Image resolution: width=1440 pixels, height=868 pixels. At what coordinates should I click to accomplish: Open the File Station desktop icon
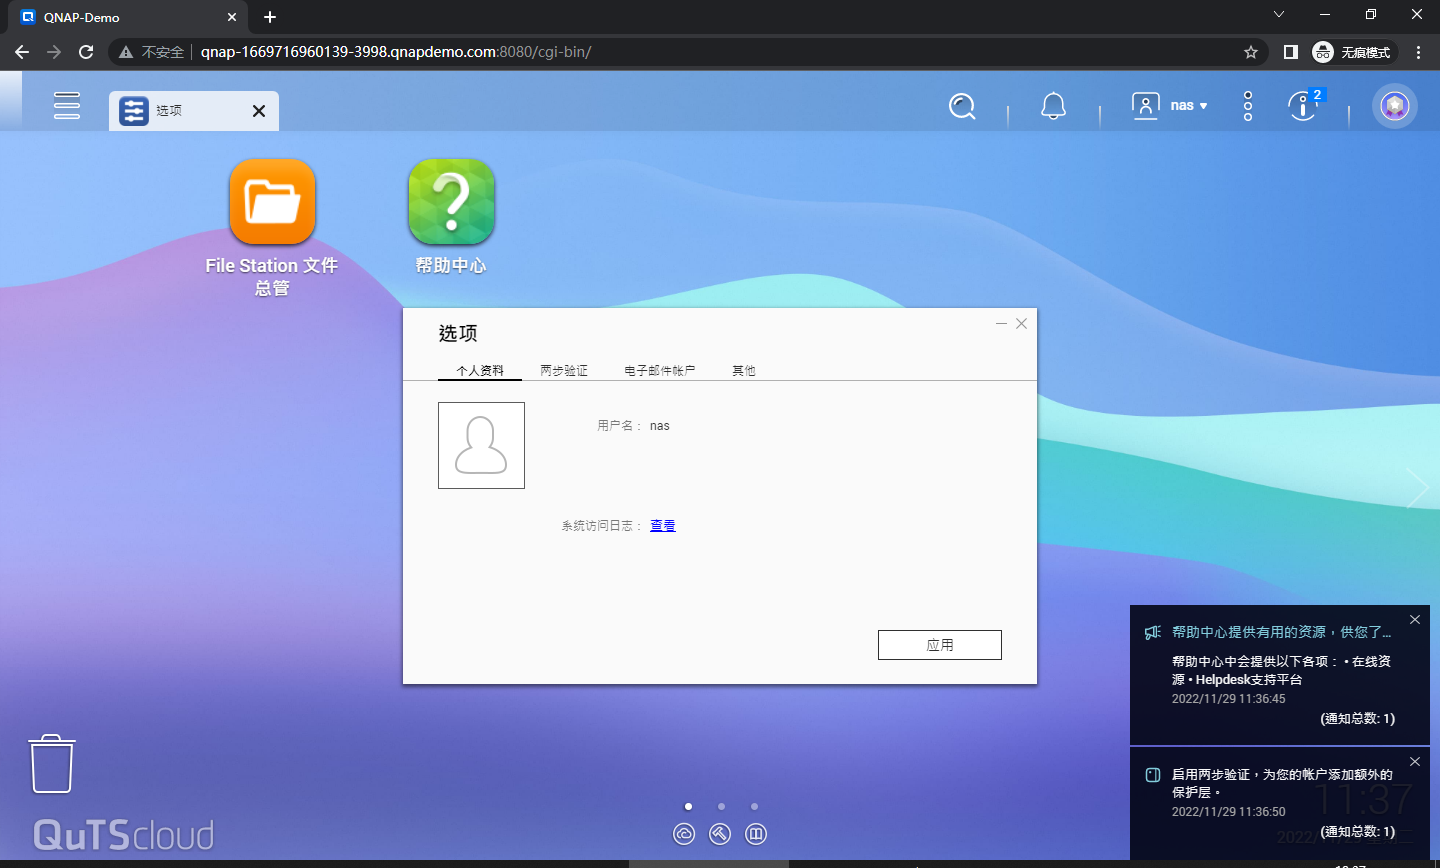click(x=272, y=203)
